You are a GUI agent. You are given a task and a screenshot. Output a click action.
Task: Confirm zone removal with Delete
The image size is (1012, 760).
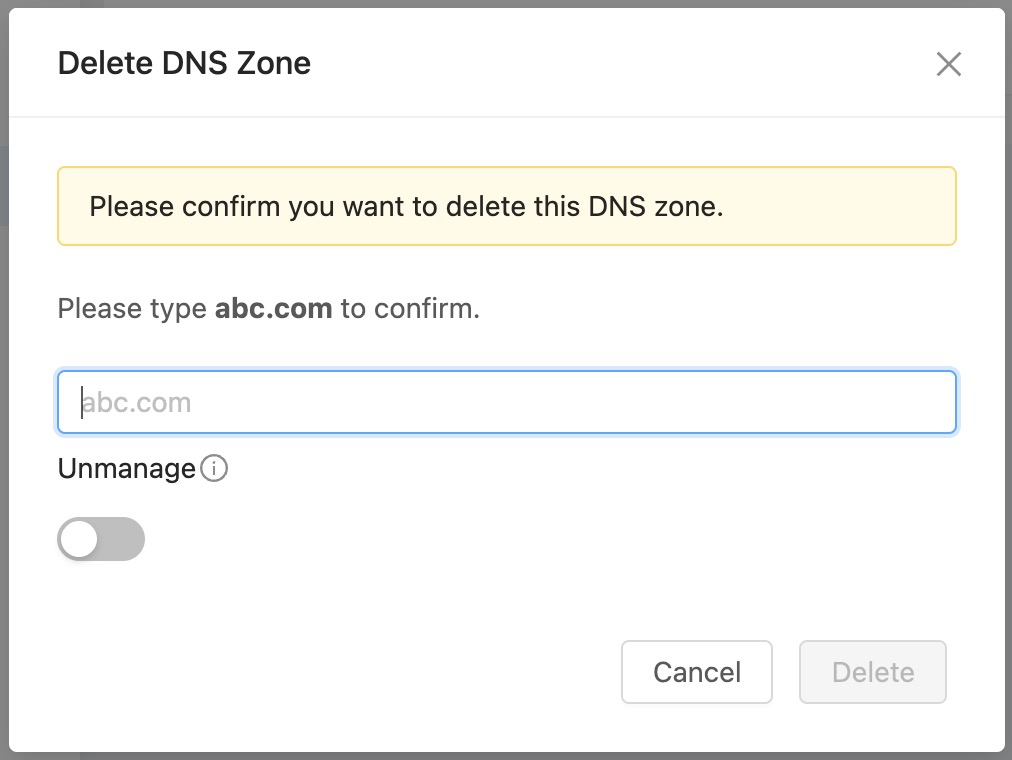(873, 672)
